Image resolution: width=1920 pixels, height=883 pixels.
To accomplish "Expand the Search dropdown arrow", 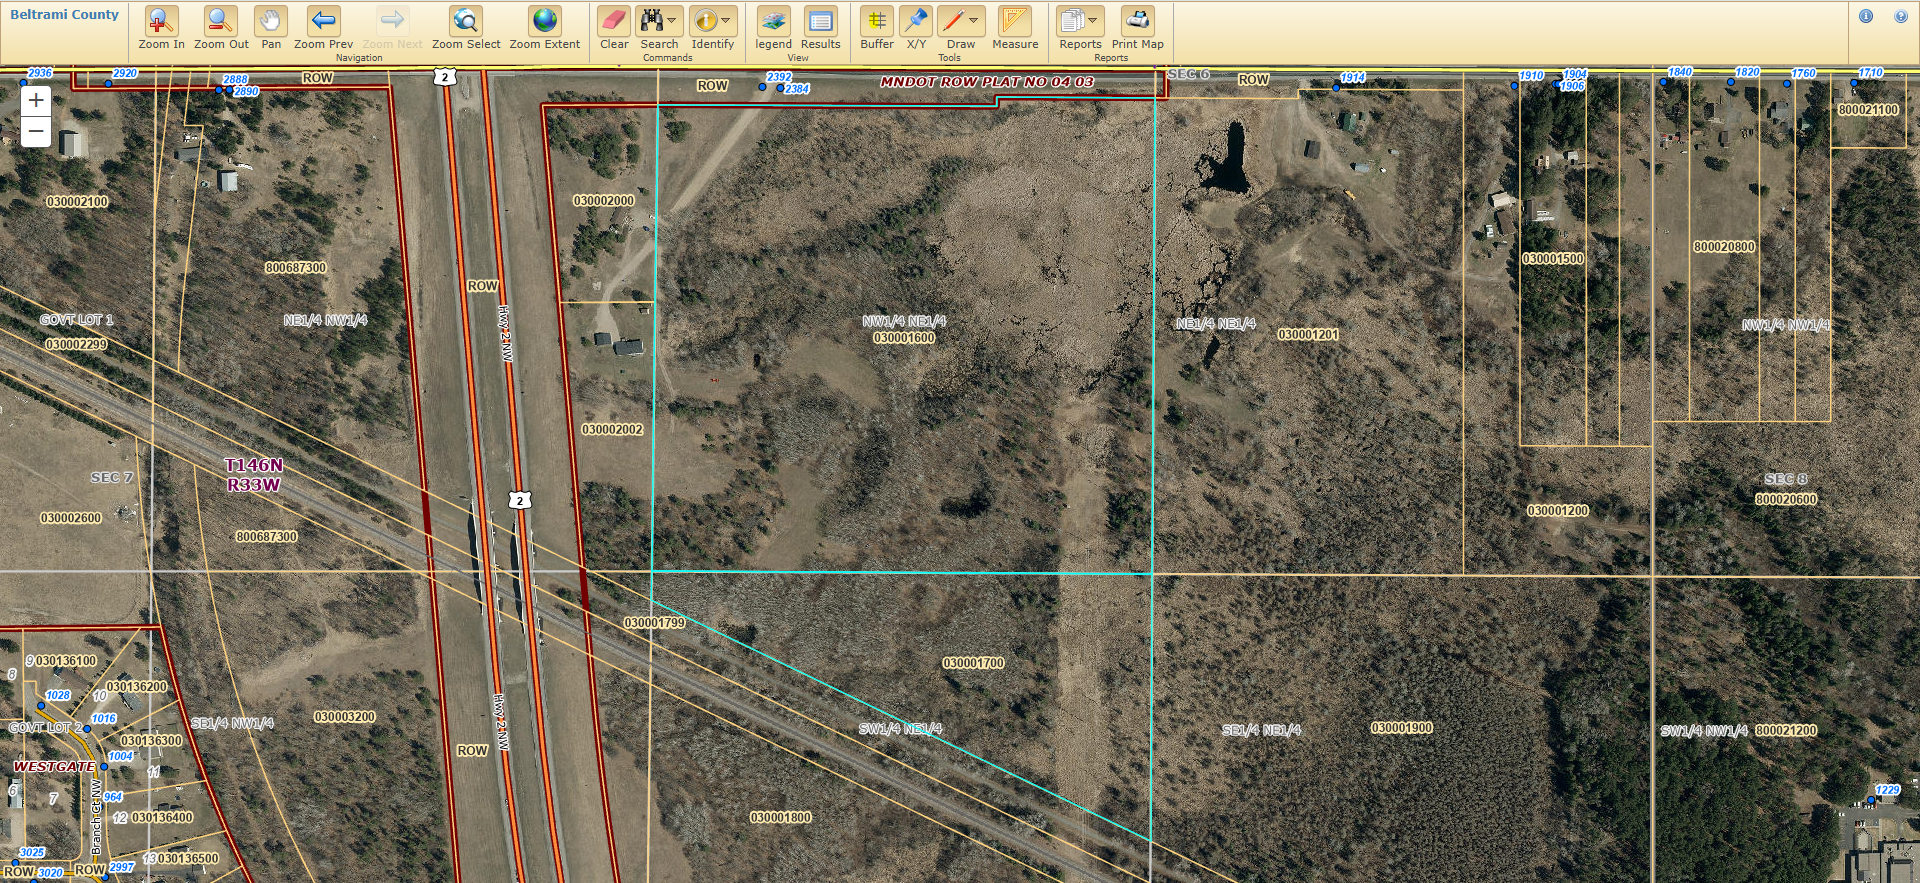I will [673, 20].
